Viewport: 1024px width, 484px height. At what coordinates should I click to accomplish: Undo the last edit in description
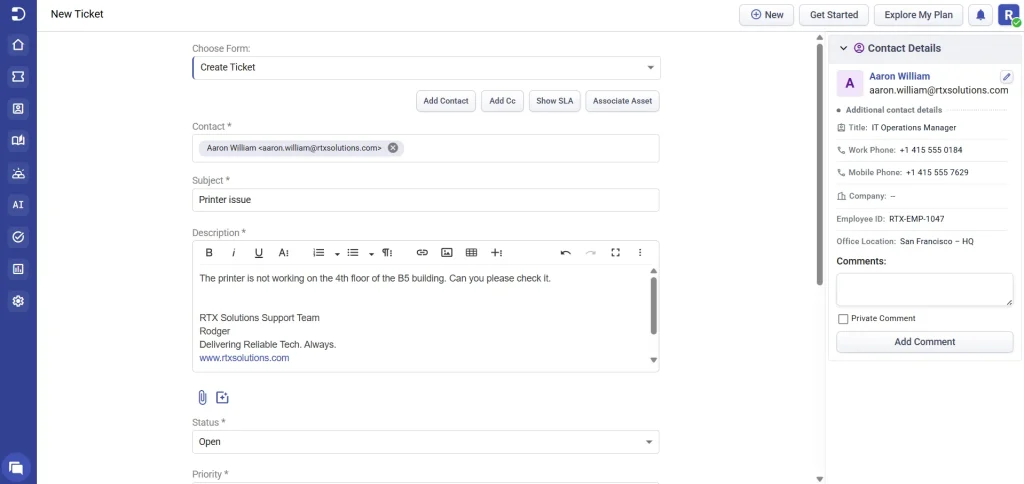(566, 253)
